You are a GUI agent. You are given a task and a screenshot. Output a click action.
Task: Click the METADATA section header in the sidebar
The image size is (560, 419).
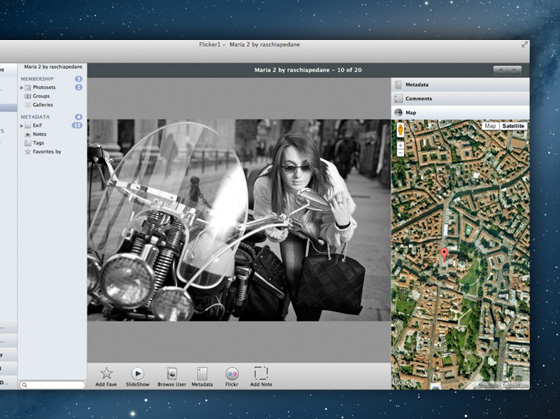coord(35,117)
